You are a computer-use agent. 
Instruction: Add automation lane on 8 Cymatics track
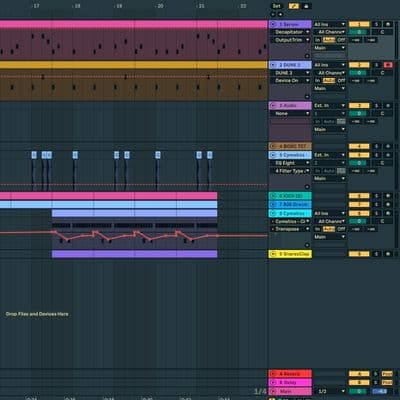[307, 245]
